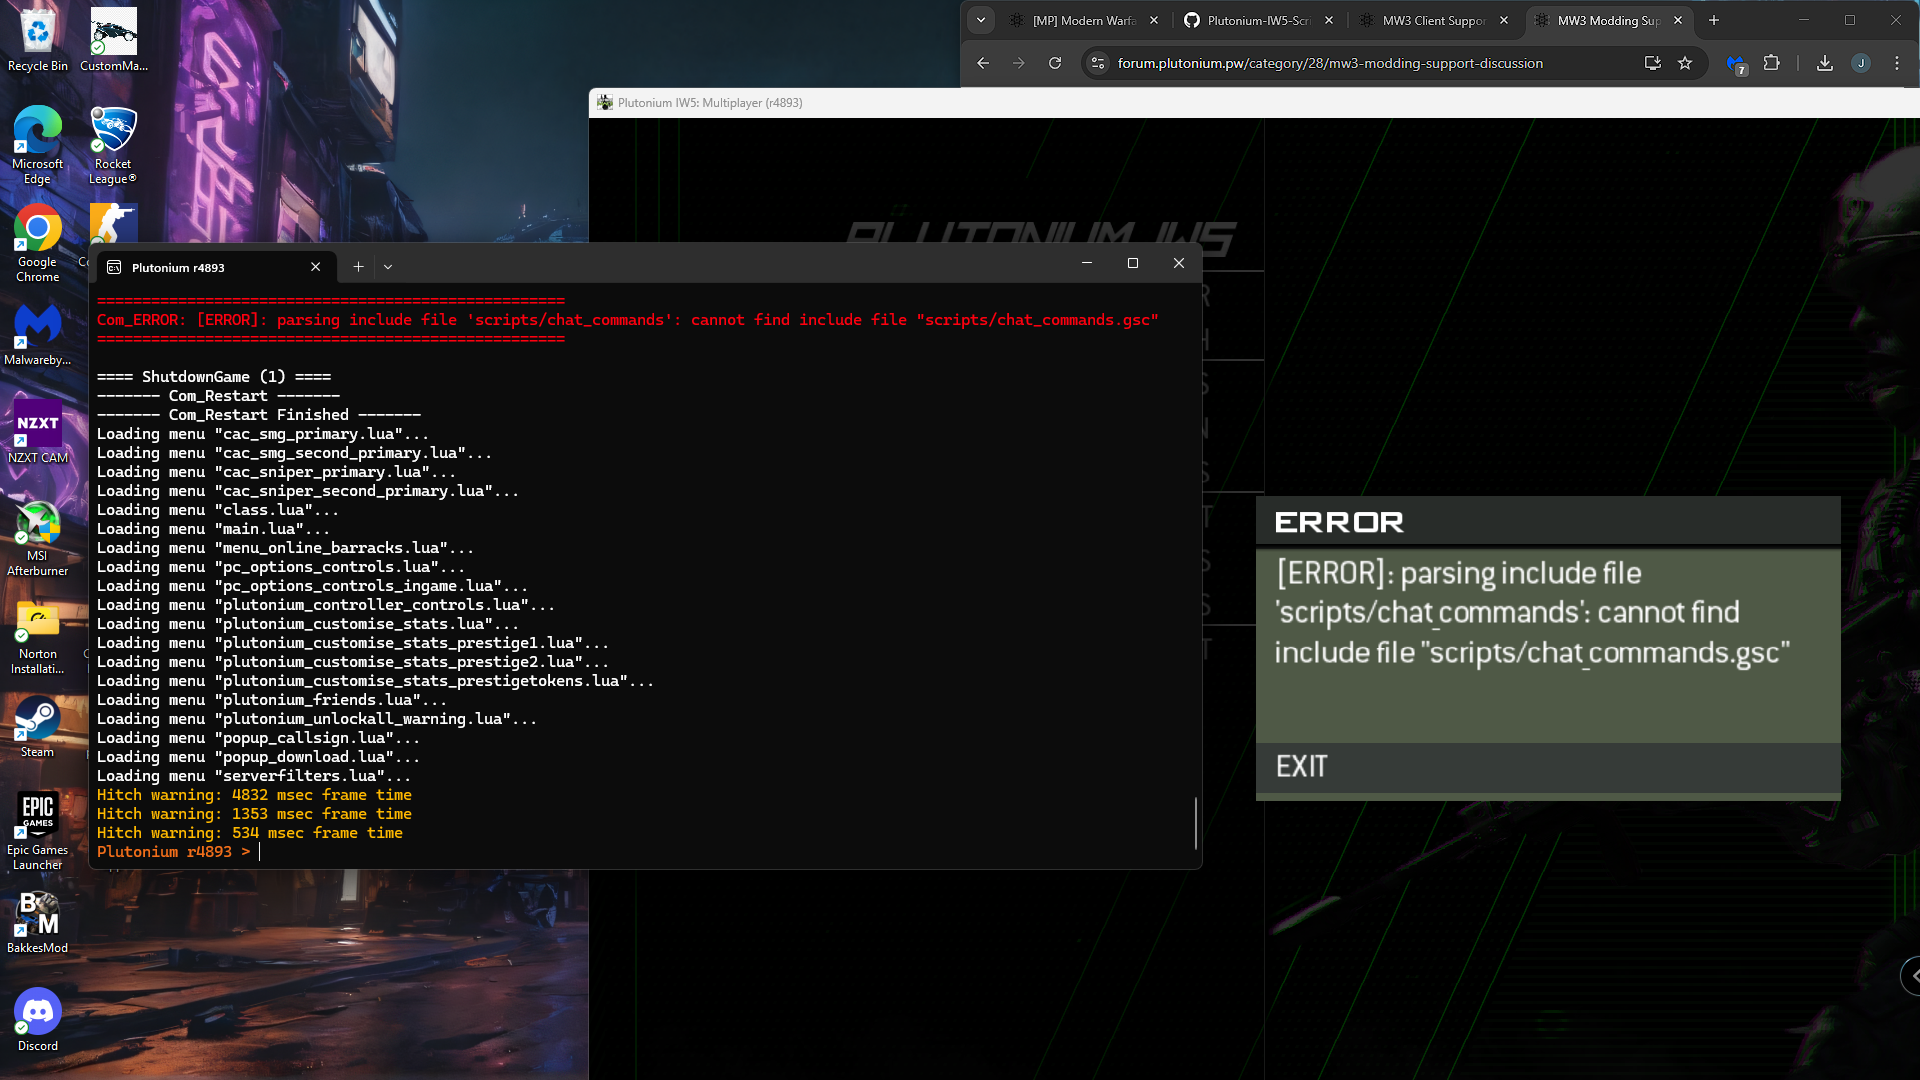Open the Extensions puzzle icon
1920x1080 pixels.
(x=1772, y=63)
